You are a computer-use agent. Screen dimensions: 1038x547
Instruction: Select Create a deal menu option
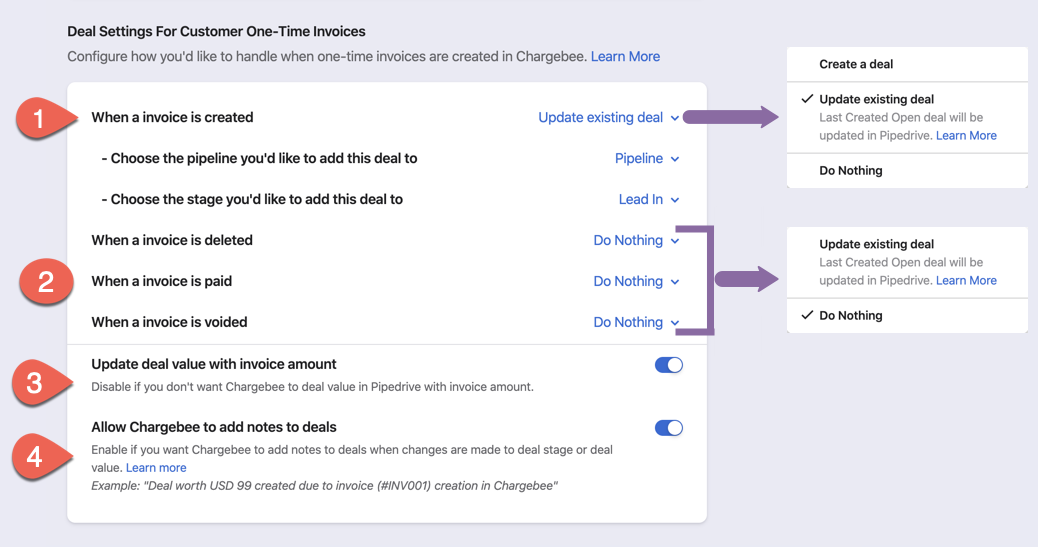856,64
